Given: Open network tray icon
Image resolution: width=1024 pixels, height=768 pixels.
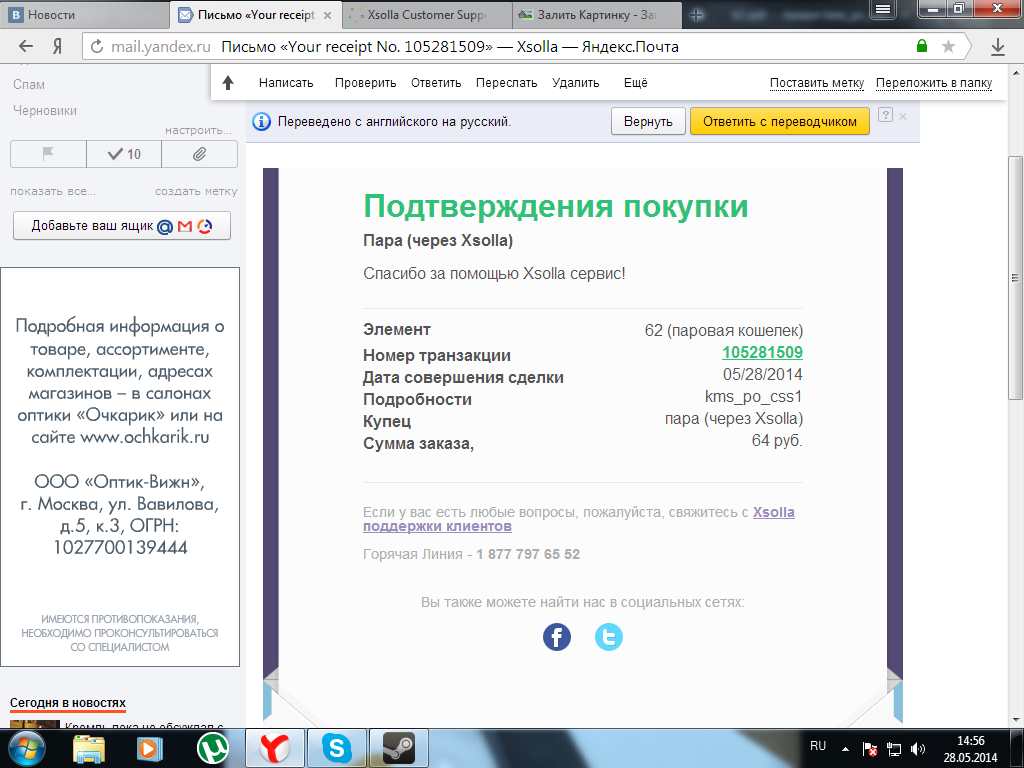Looking at the screenshot, I should click(894, 749).
